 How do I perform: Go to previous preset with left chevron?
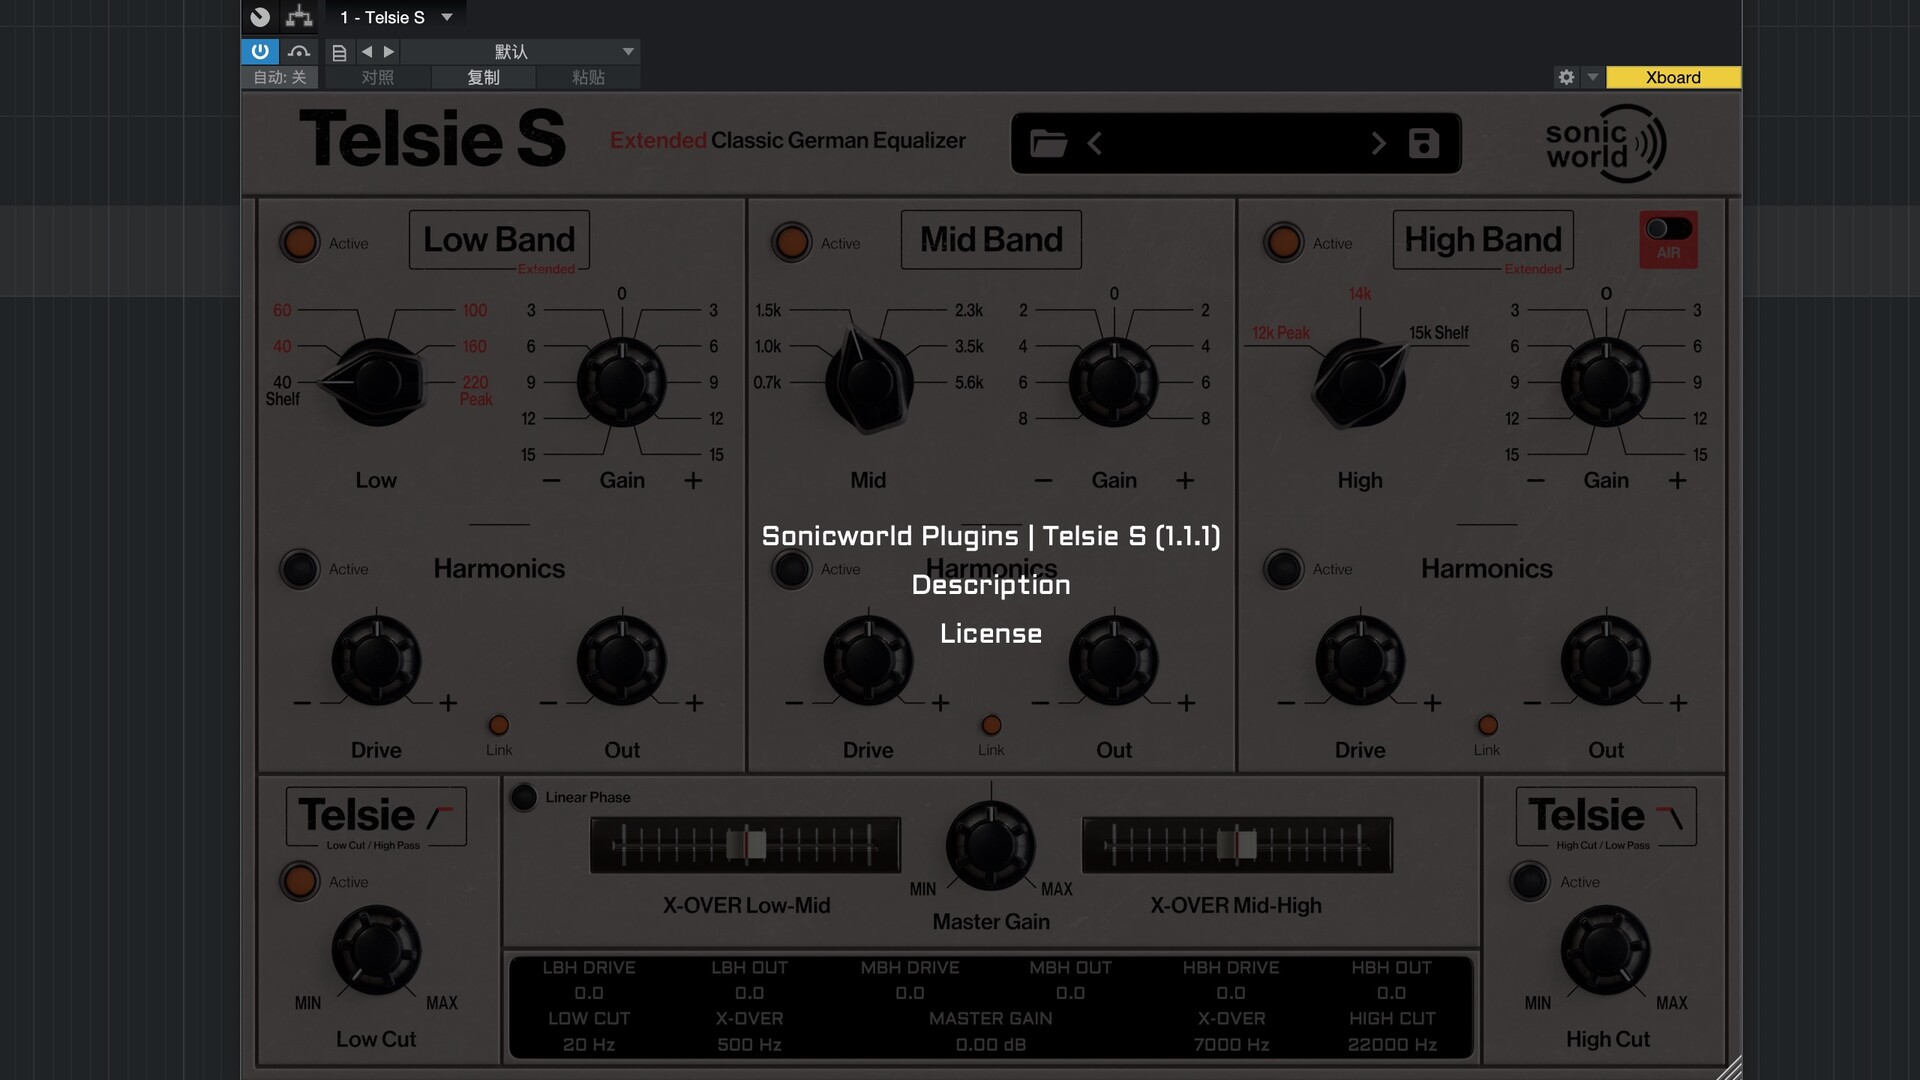pos(1095,144)
